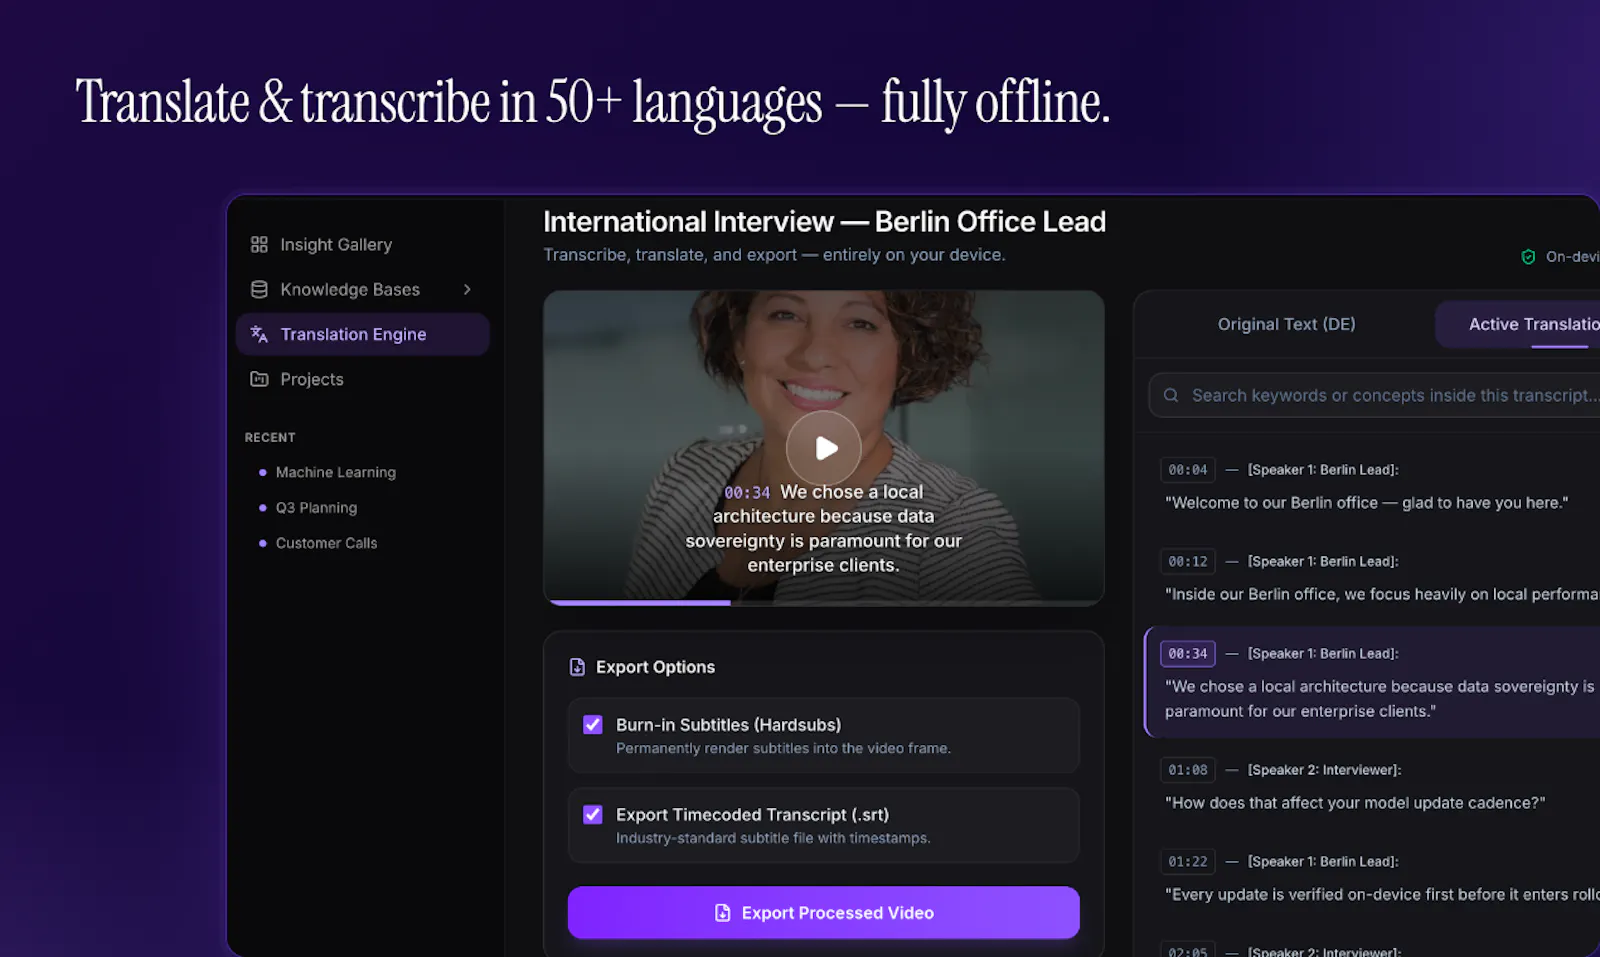Click "Industry-standard subtitle file with timestamps." description
This screenshot has width=1600, height=957.
773,838
